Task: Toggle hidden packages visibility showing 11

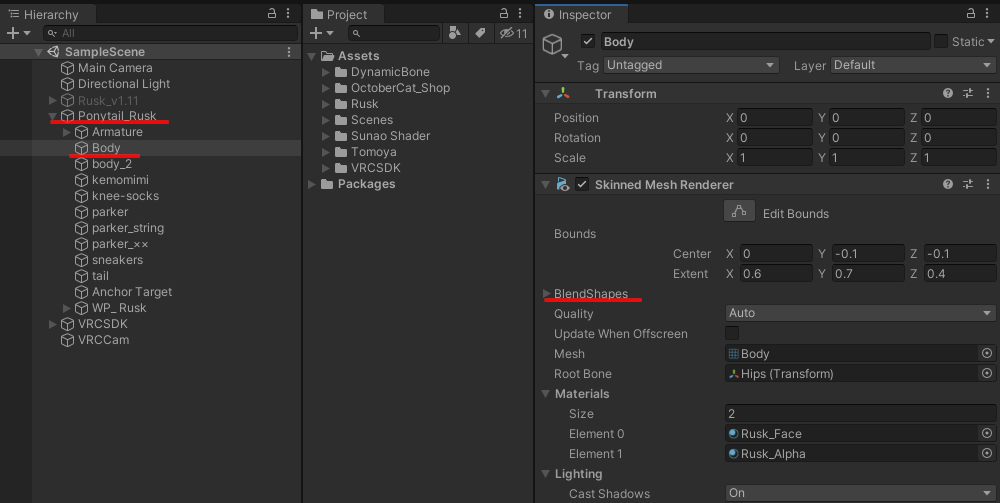Action: pyautogui.click(x=513, y=33)
